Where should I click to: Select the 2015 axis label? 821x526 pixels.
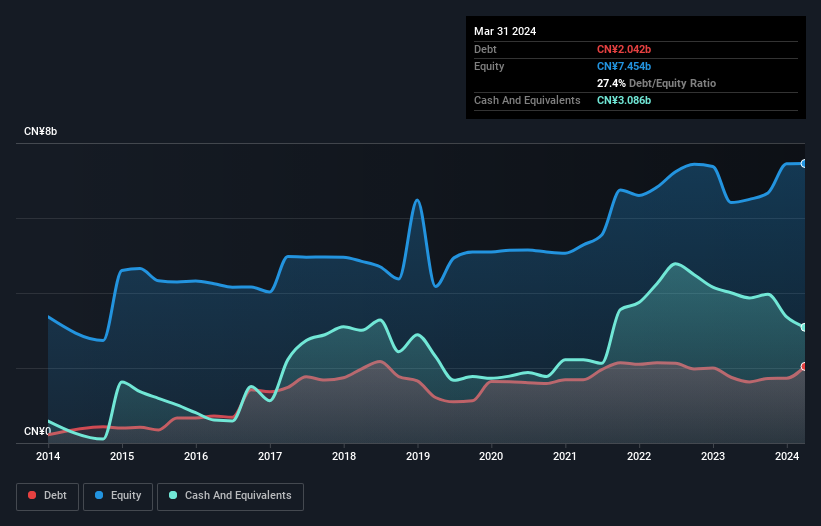point(121,456)
